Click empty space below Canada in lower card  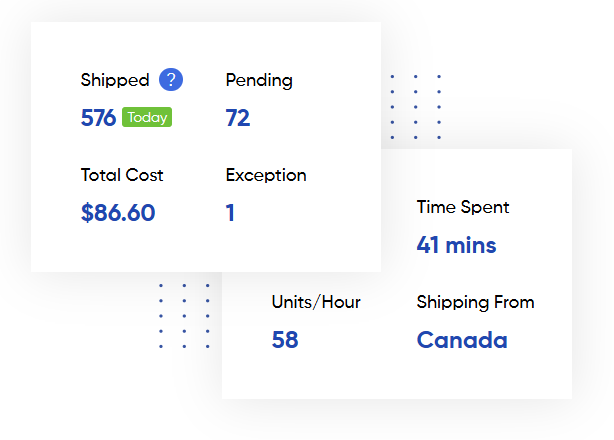pos(462,375)
